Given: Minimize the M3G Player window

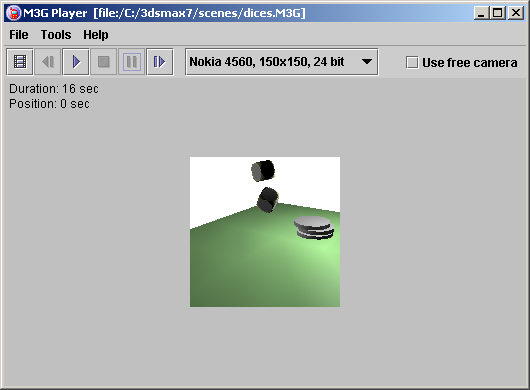Looking at the screenshot, I should coord(481,13).
